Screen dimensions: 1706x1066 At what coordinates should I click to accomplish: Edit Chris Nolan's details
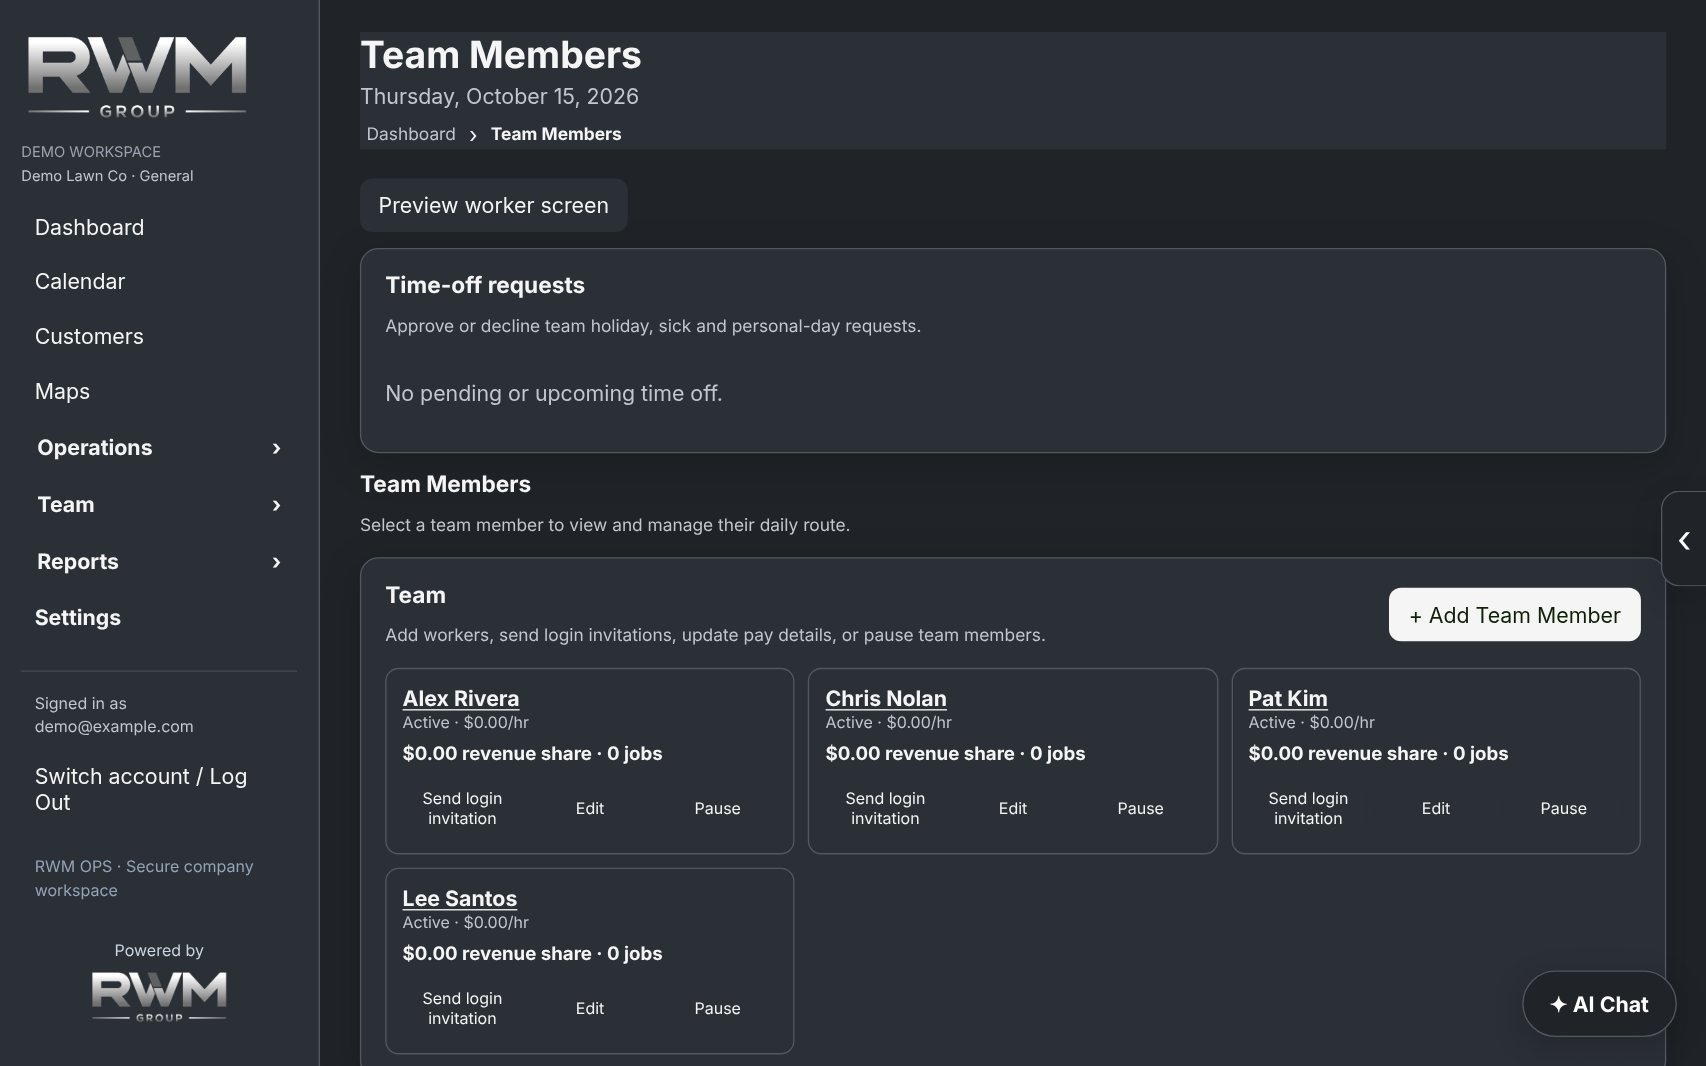click(1013, 808)
